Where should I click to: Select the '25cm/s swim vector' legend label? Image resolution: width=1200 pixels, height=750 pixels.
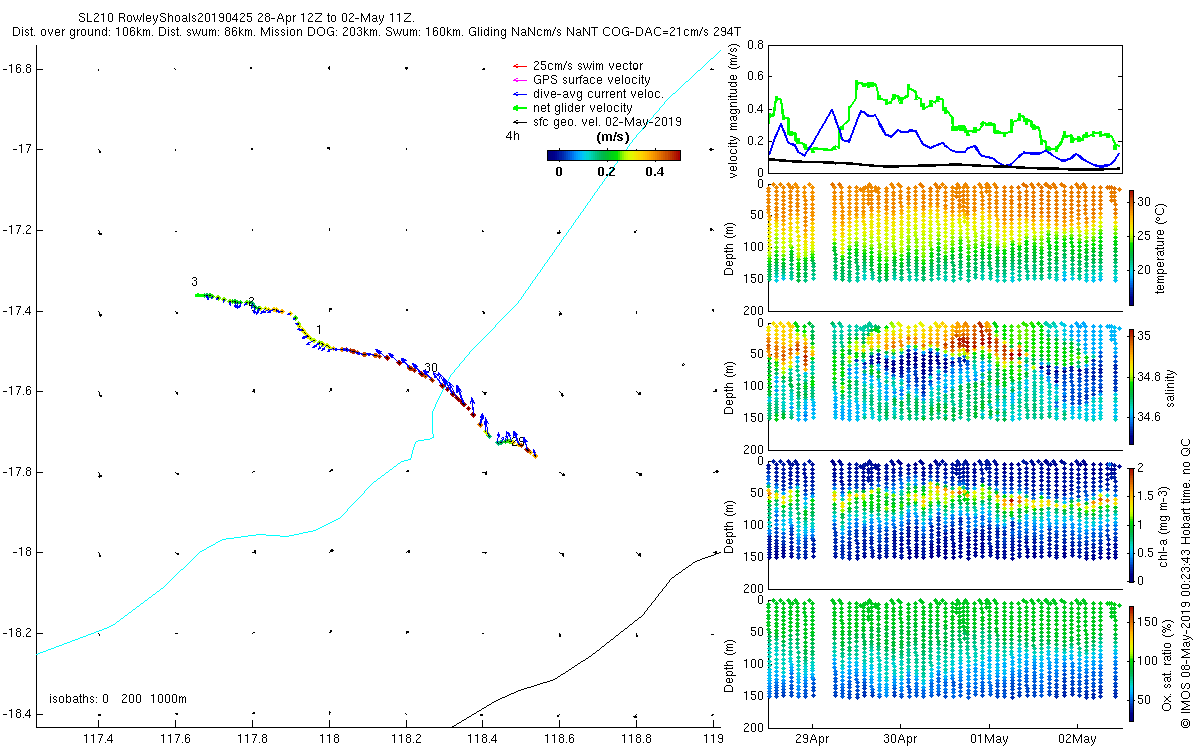point(586,66)
